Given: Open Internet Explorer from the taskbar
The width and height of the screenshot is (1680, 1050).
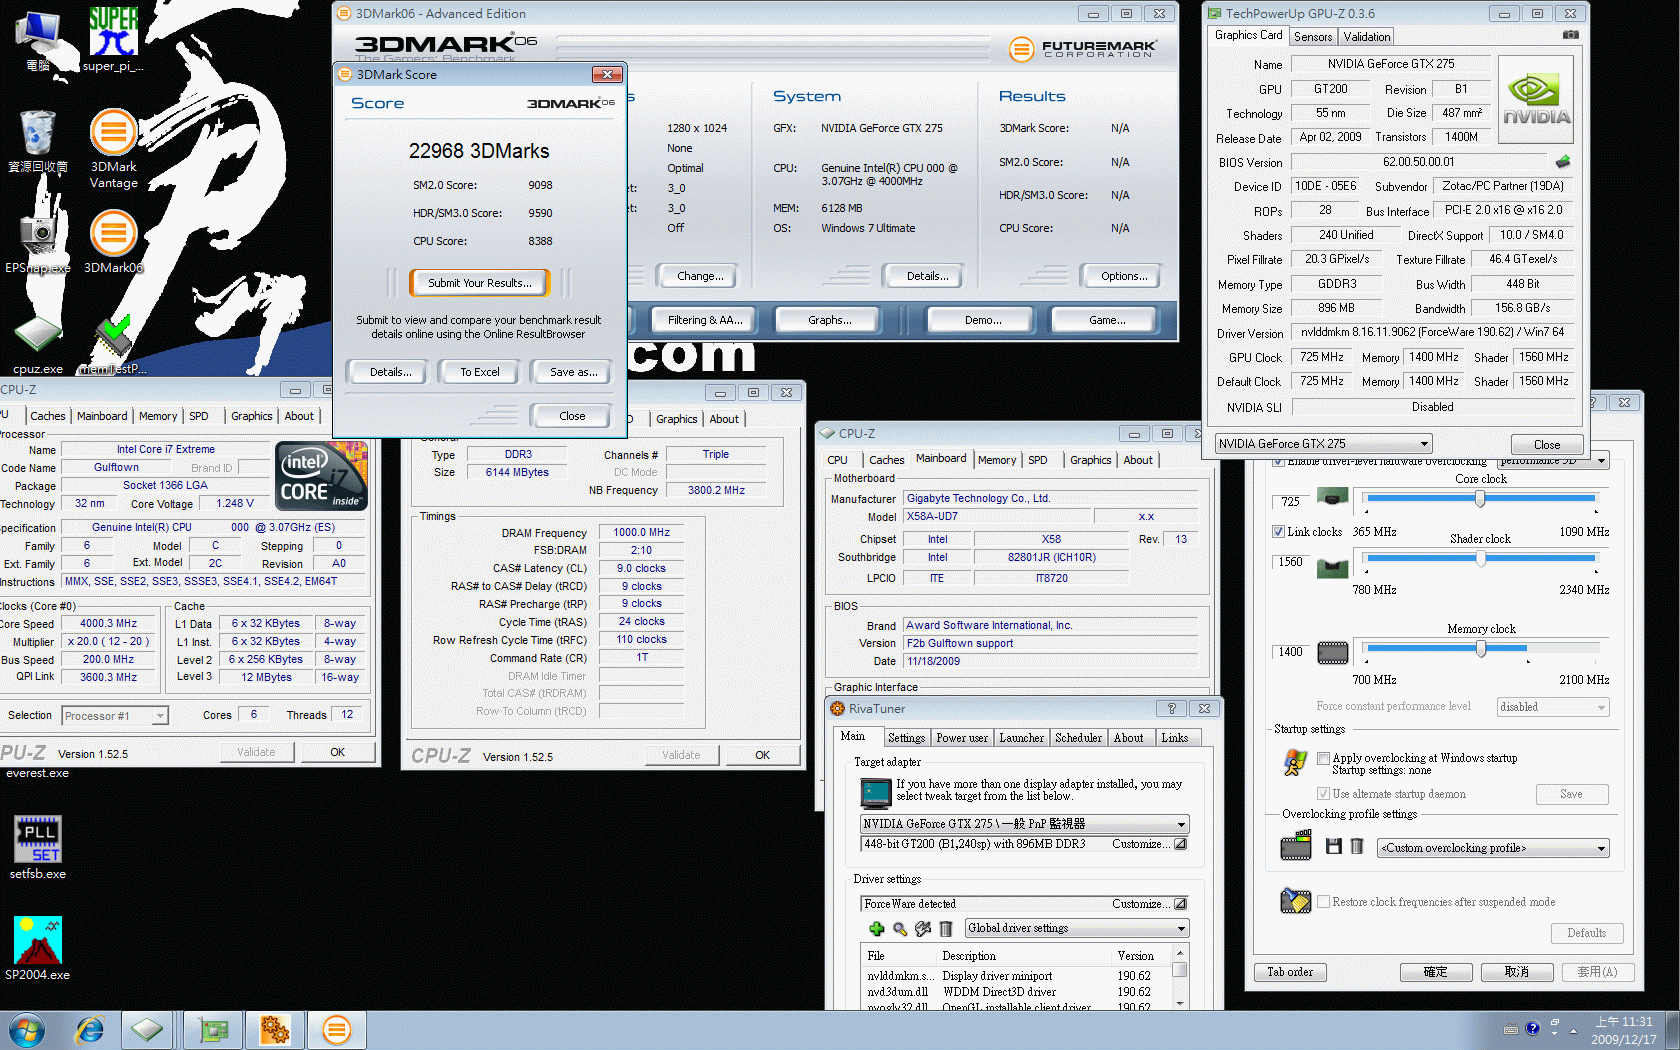Looking at the screenshot, I should pyautogui.click(x=90, y=1029).
